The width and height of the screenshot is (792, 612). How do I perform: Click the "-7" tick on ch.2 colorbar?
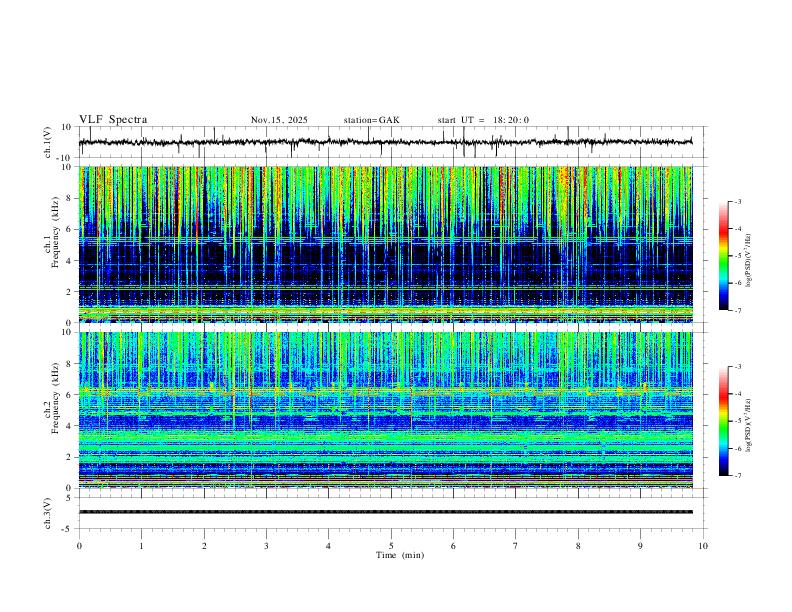click(738, 476)
